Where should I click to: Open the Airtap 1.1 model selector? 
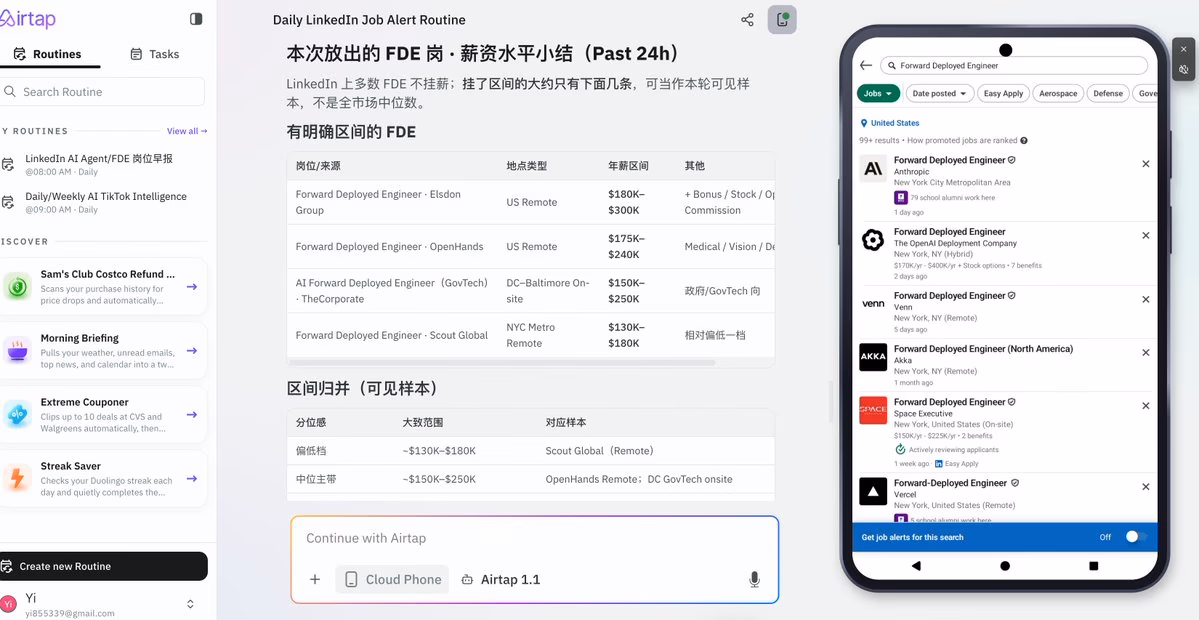[x=501, y=579]
